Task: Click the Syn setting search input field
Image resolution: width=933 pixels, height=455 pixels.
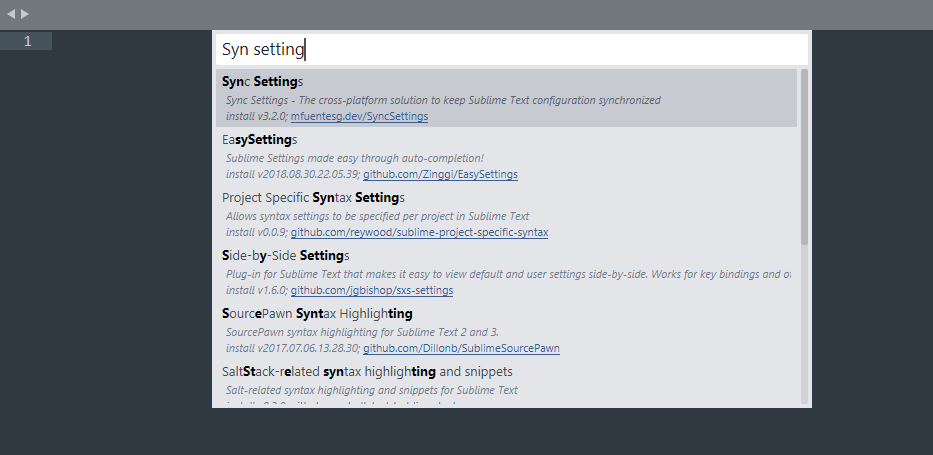Action: (x=510, y=49)
